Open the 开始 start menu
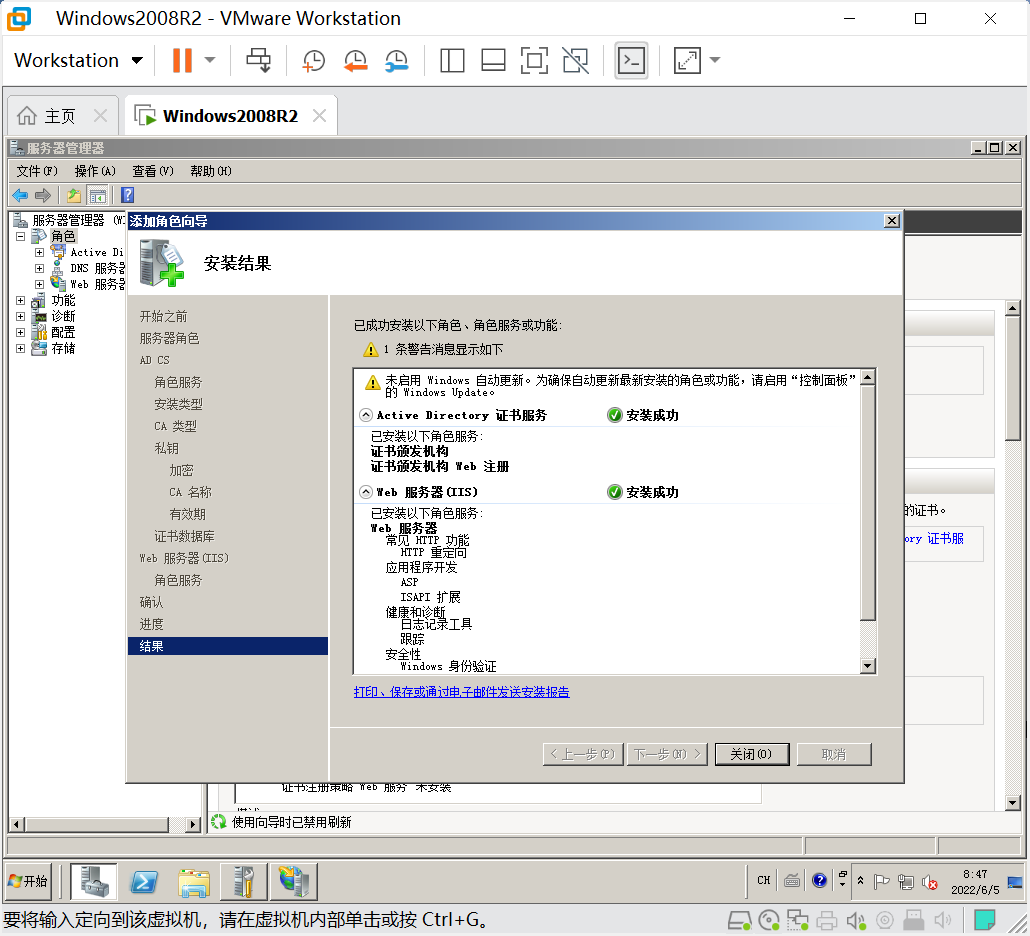The image size is (1030, 936). click(28, 881)
